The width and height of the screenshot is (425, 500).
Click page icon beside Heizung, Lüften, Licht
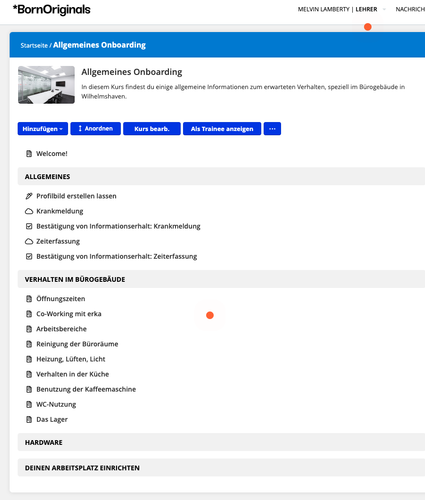[x=29, y=359]
